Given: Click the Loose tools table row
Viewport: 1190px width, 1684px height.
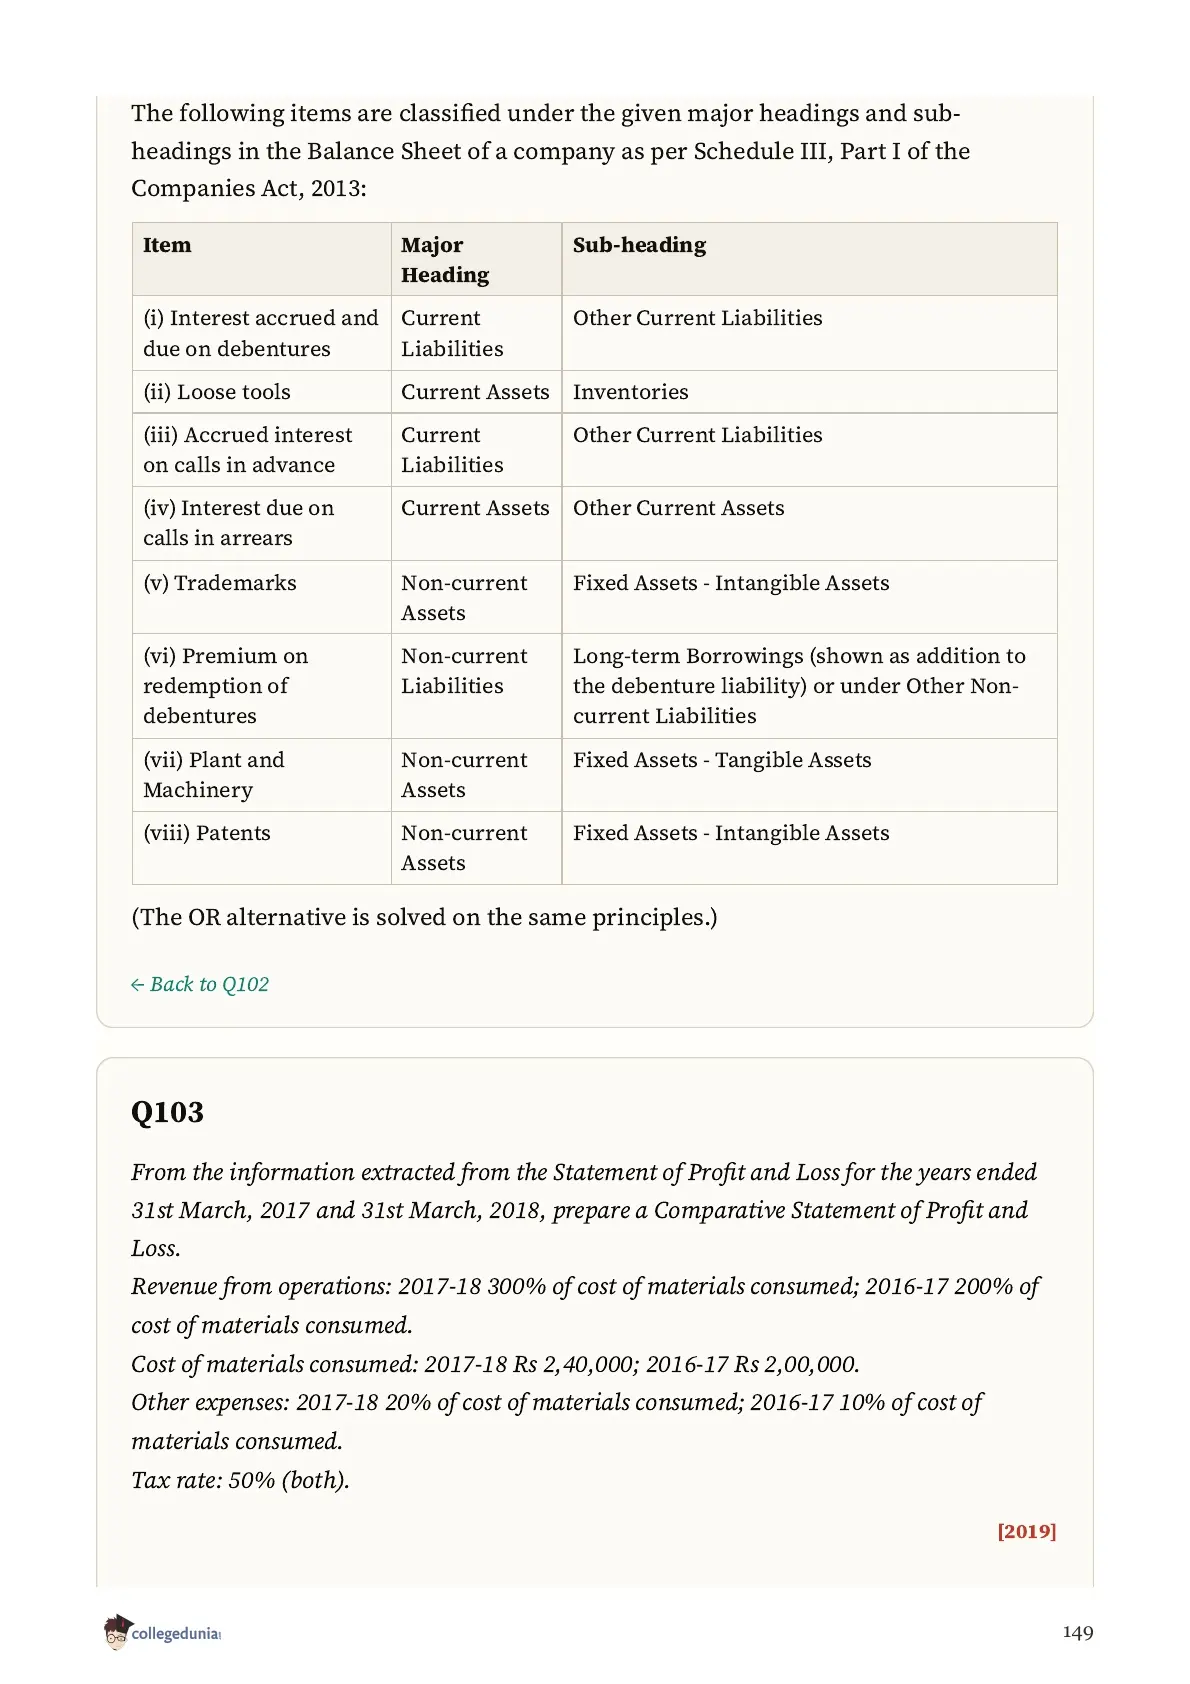Looking at the screenshot, I should (x=595, y=392).
